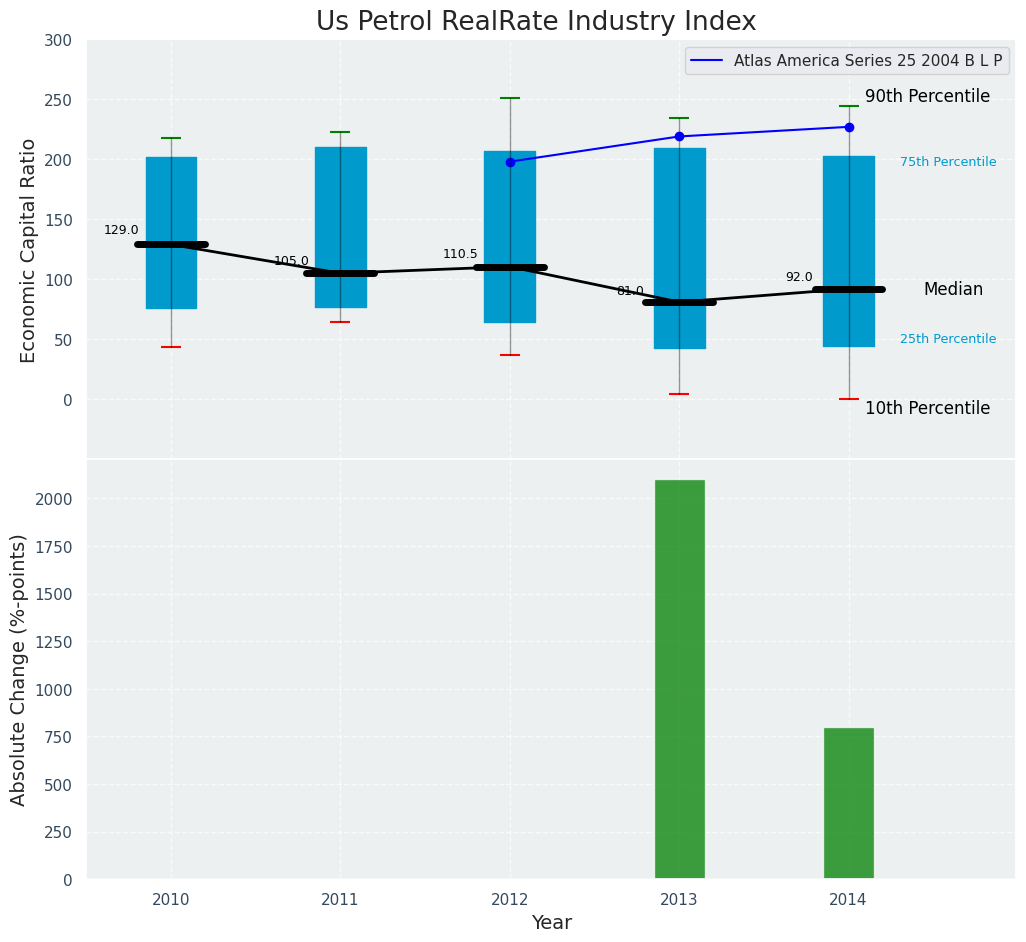Select the Atlas America Series legend entry
This screenshot has width=1026, height=942.
(867, 61)
